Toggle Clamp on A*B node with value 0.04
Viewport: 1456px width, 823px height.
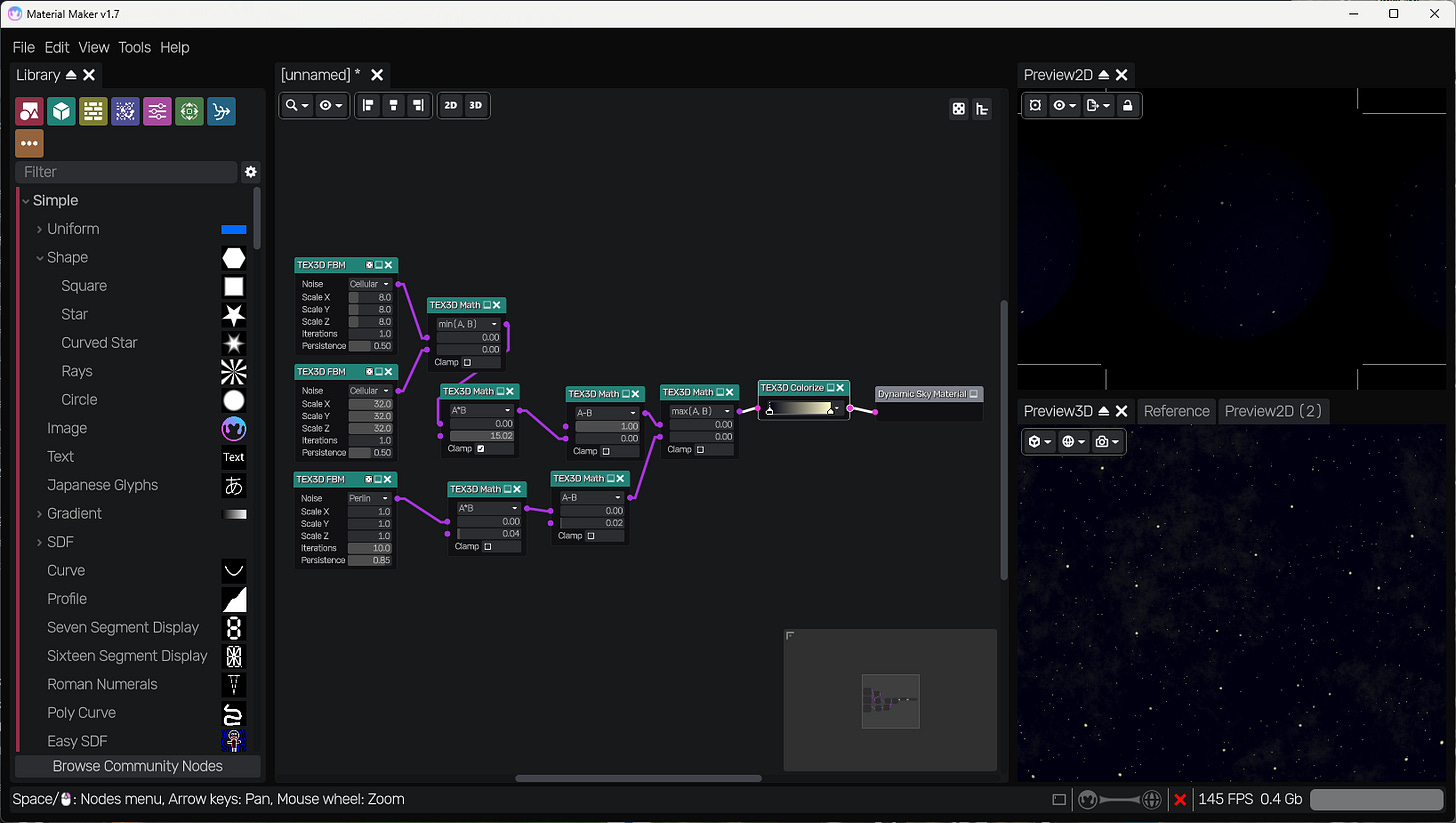488,547
